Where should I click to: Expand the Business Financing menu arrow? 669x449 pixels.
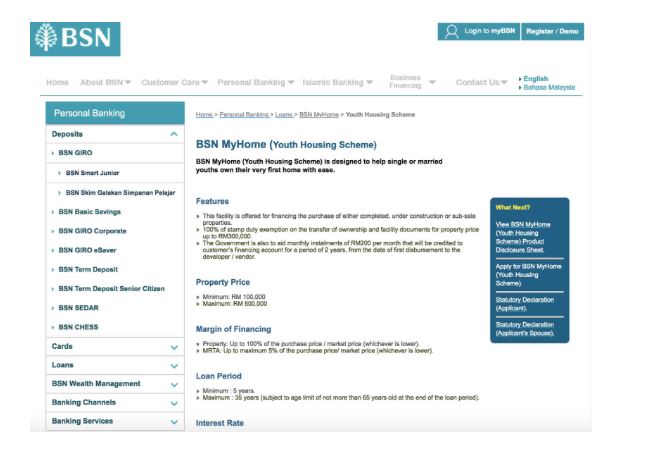[x=432, y=82]
